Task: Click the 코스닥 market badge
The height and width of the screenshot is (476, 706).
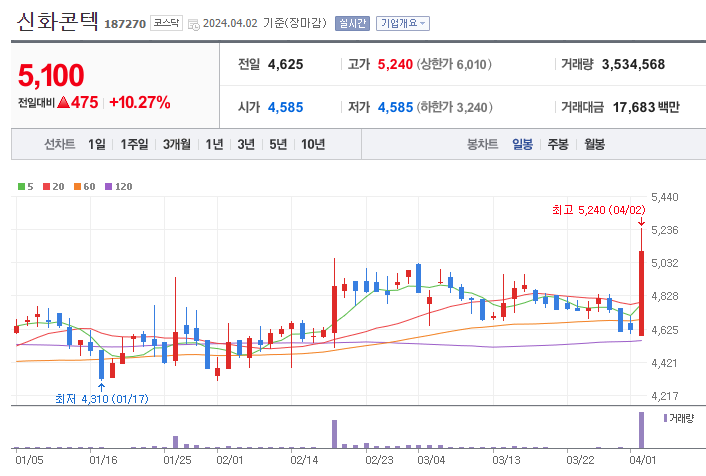Action: (166, 23)
